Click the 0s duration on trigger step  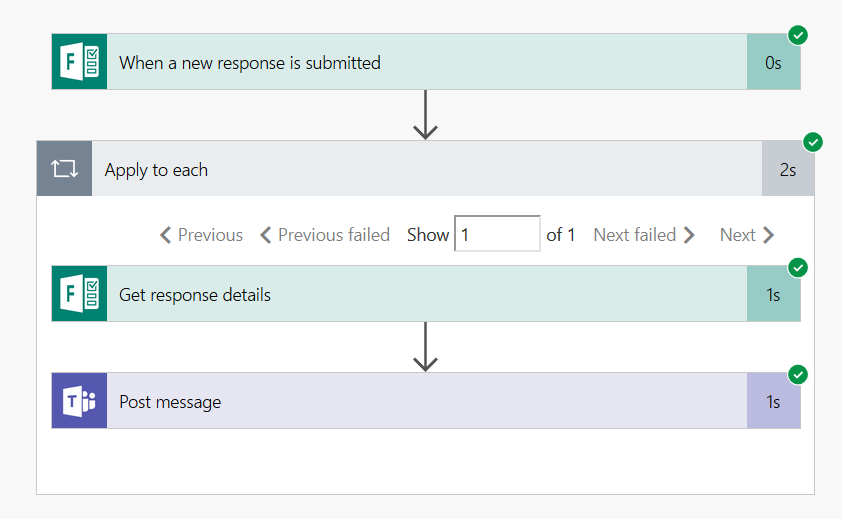coord(773,62)
